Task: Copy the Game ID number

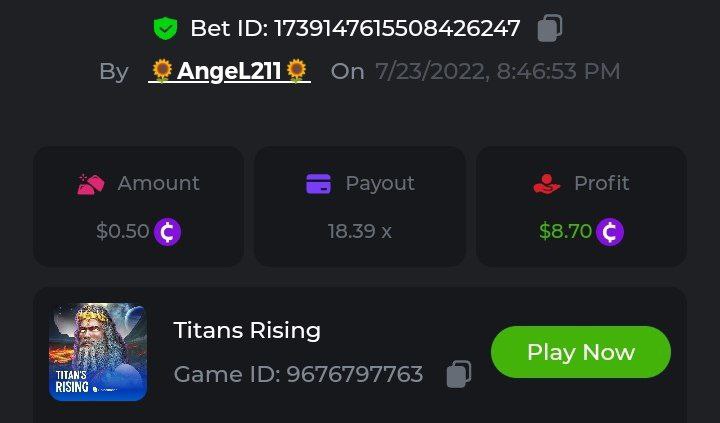Action: point(458,374)
